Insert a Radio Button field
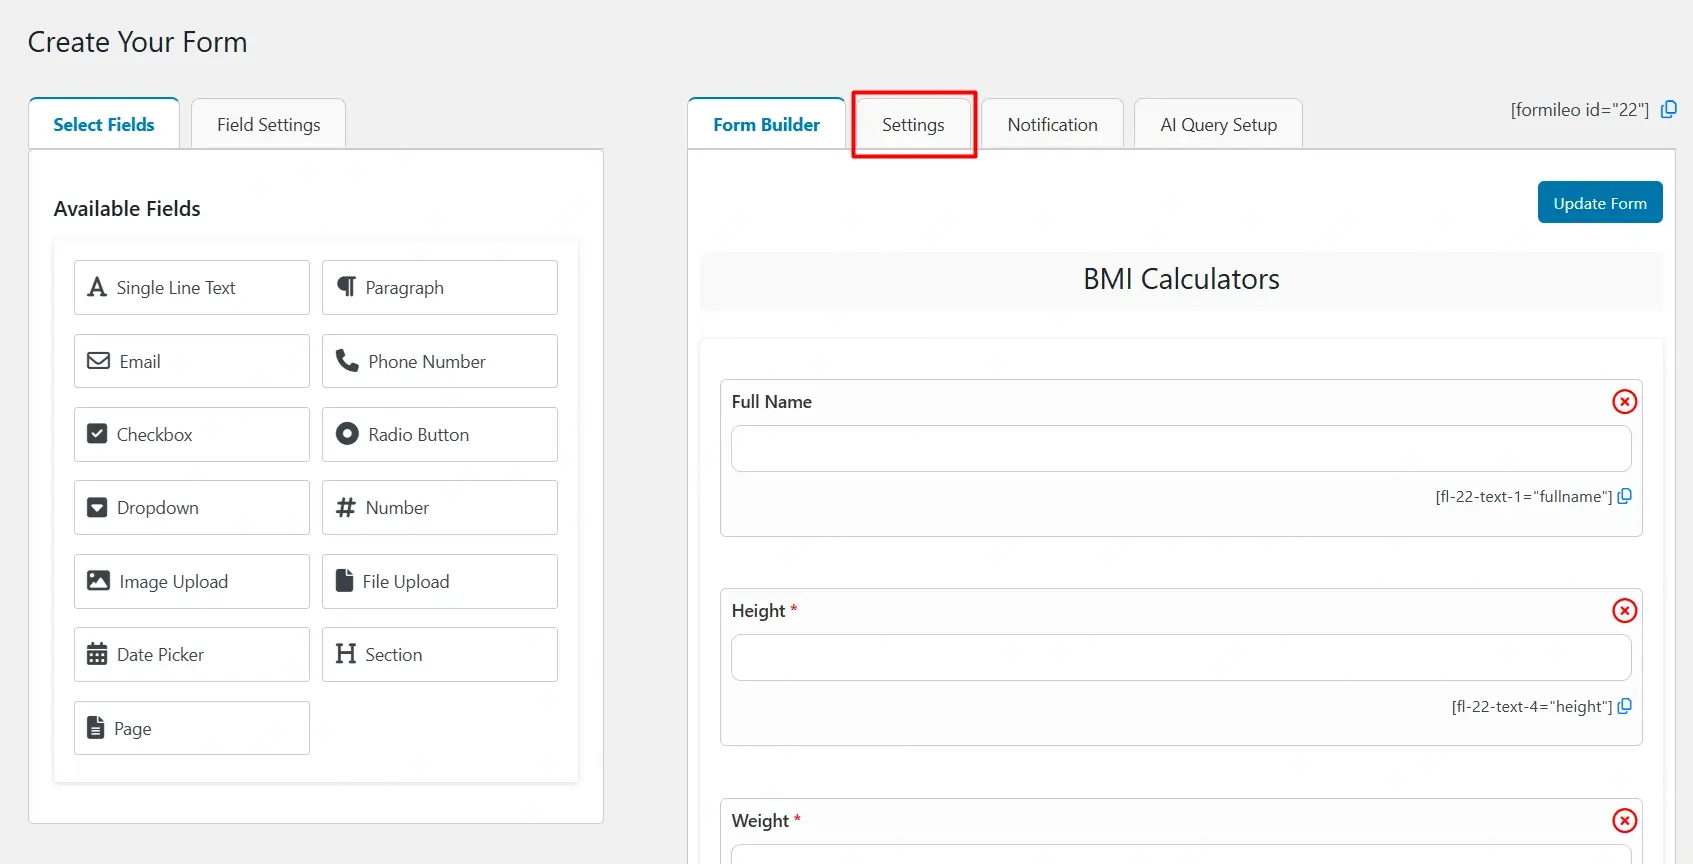Screen dimensions: 1693x864 440,435
